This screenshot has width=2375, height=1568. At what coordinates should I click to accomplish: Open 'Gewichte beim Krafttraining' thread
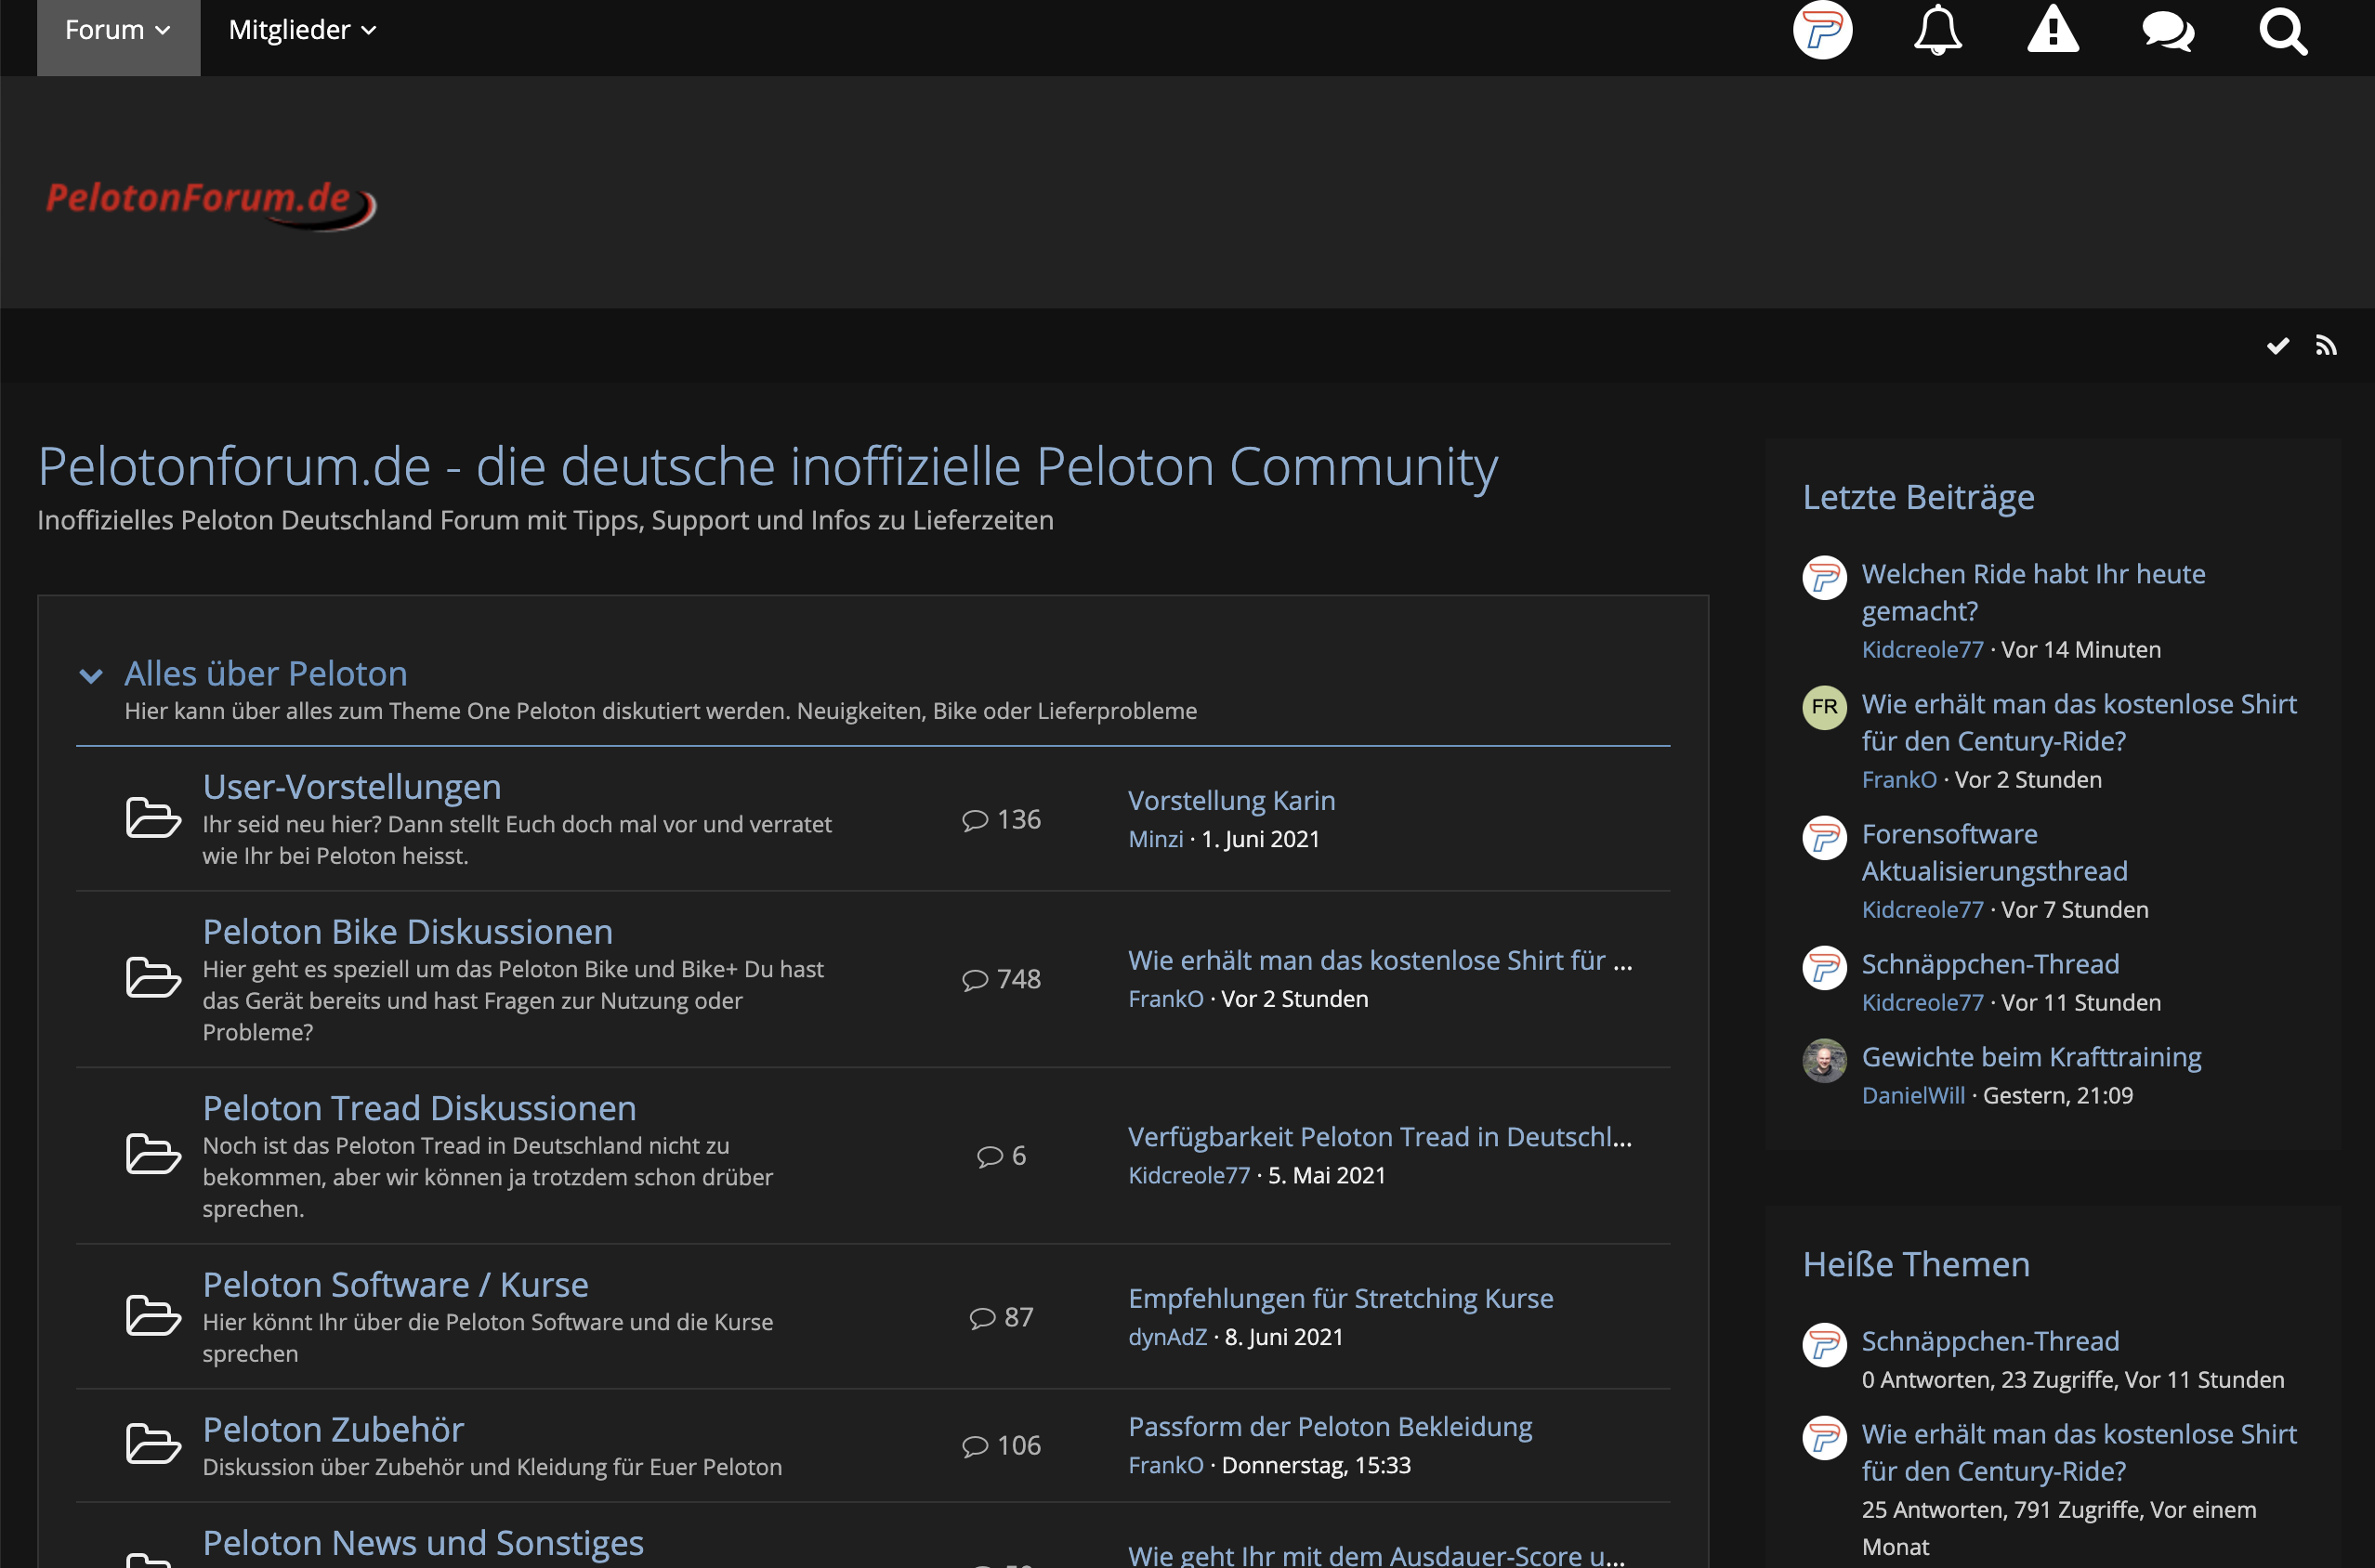(x=2031, y=1057)
